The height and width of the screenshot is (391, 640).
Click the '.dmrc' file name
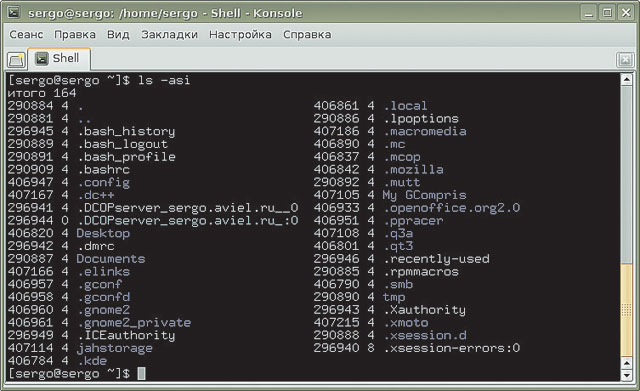[96, 246]
